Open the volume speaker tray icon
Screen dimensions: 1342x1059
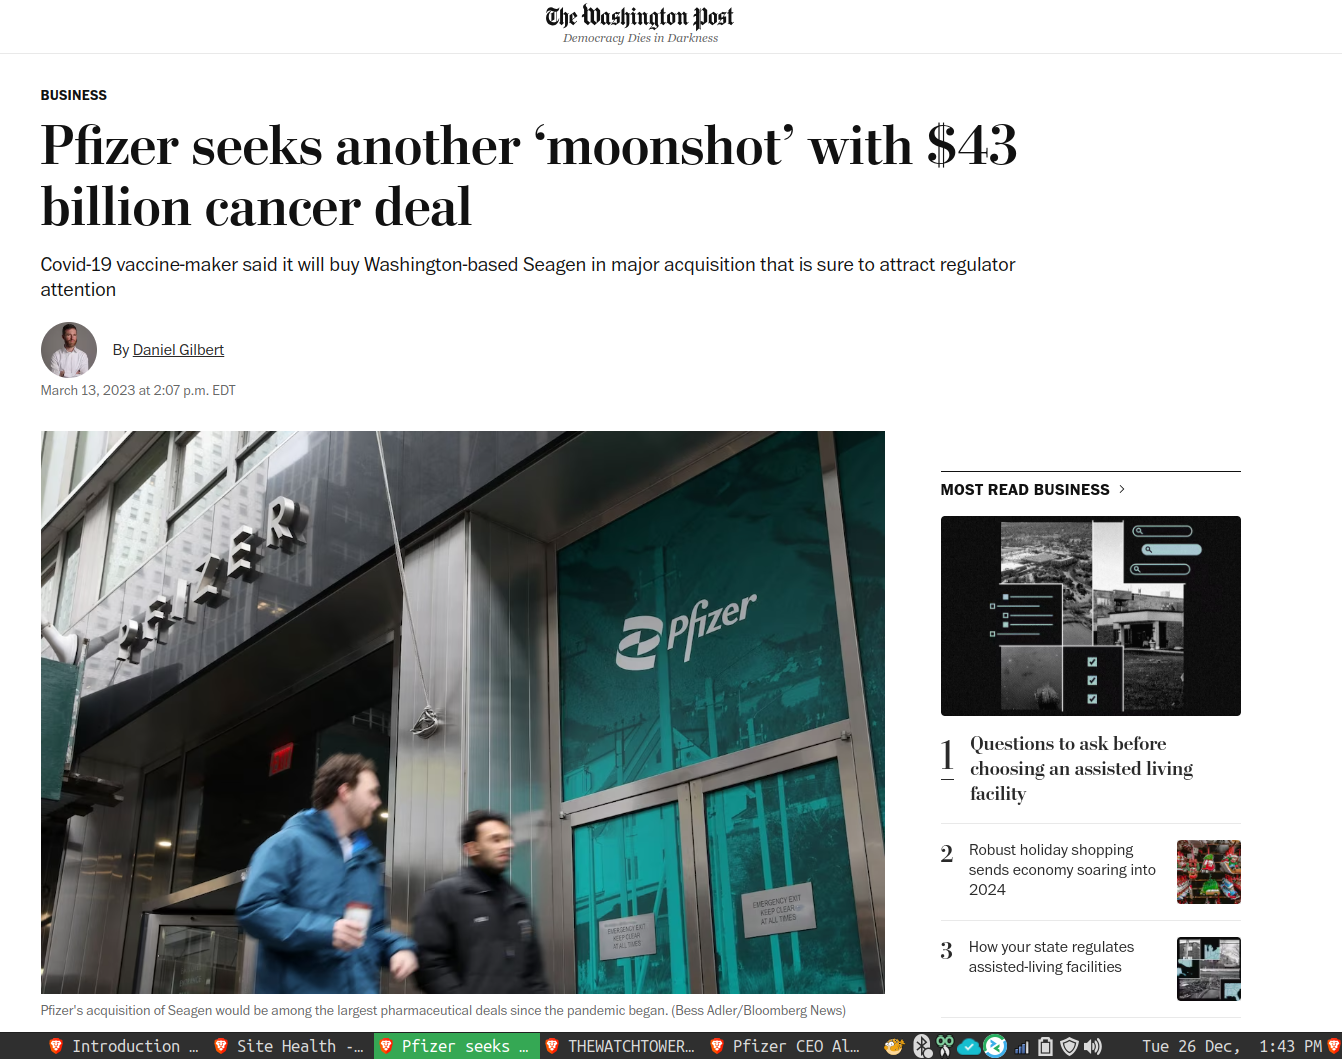[x=1092, y=1046]
